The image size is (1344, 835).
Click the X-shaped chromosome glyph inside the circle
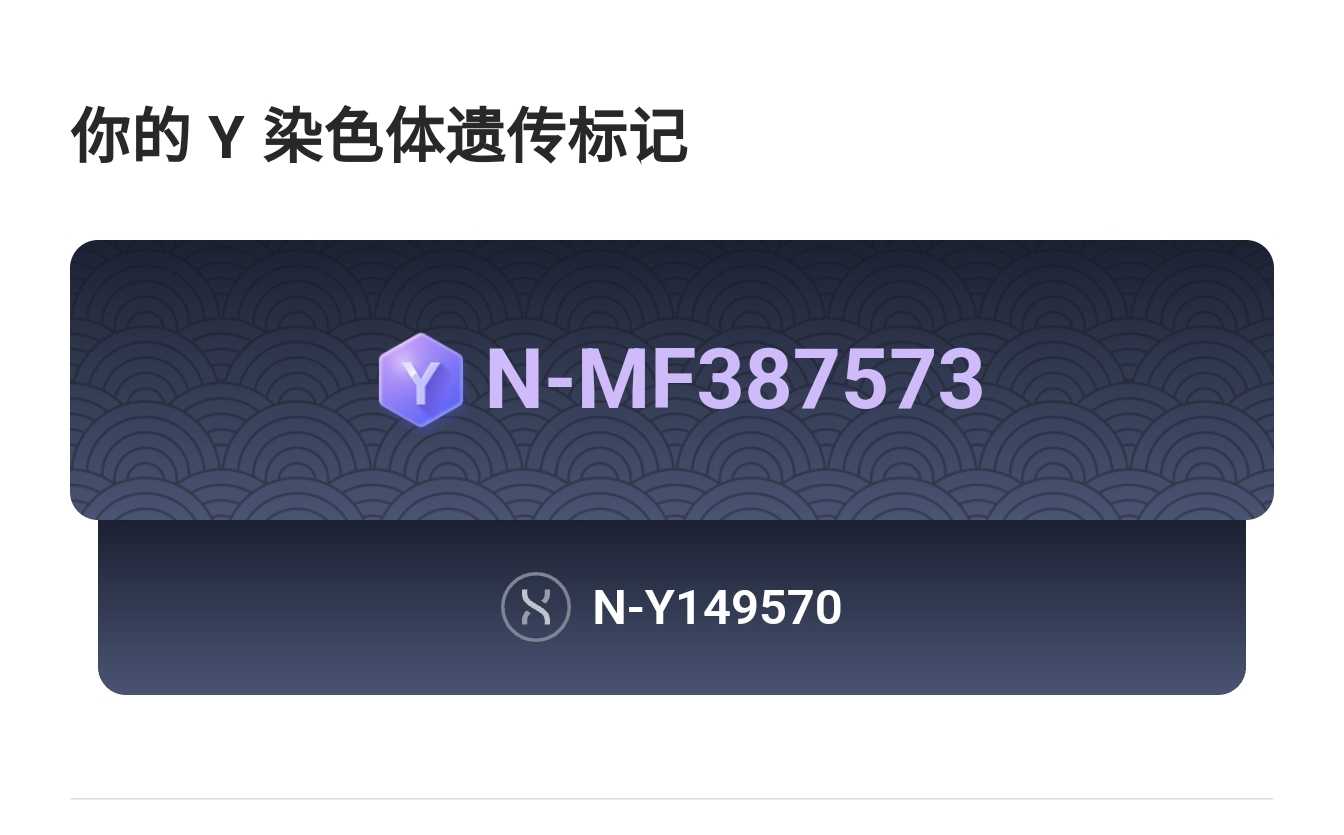click(536, 607)
